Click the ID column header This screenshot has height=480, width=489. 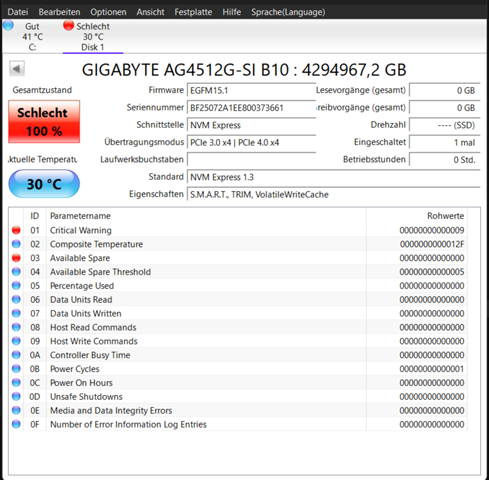[x=35, y=216]
